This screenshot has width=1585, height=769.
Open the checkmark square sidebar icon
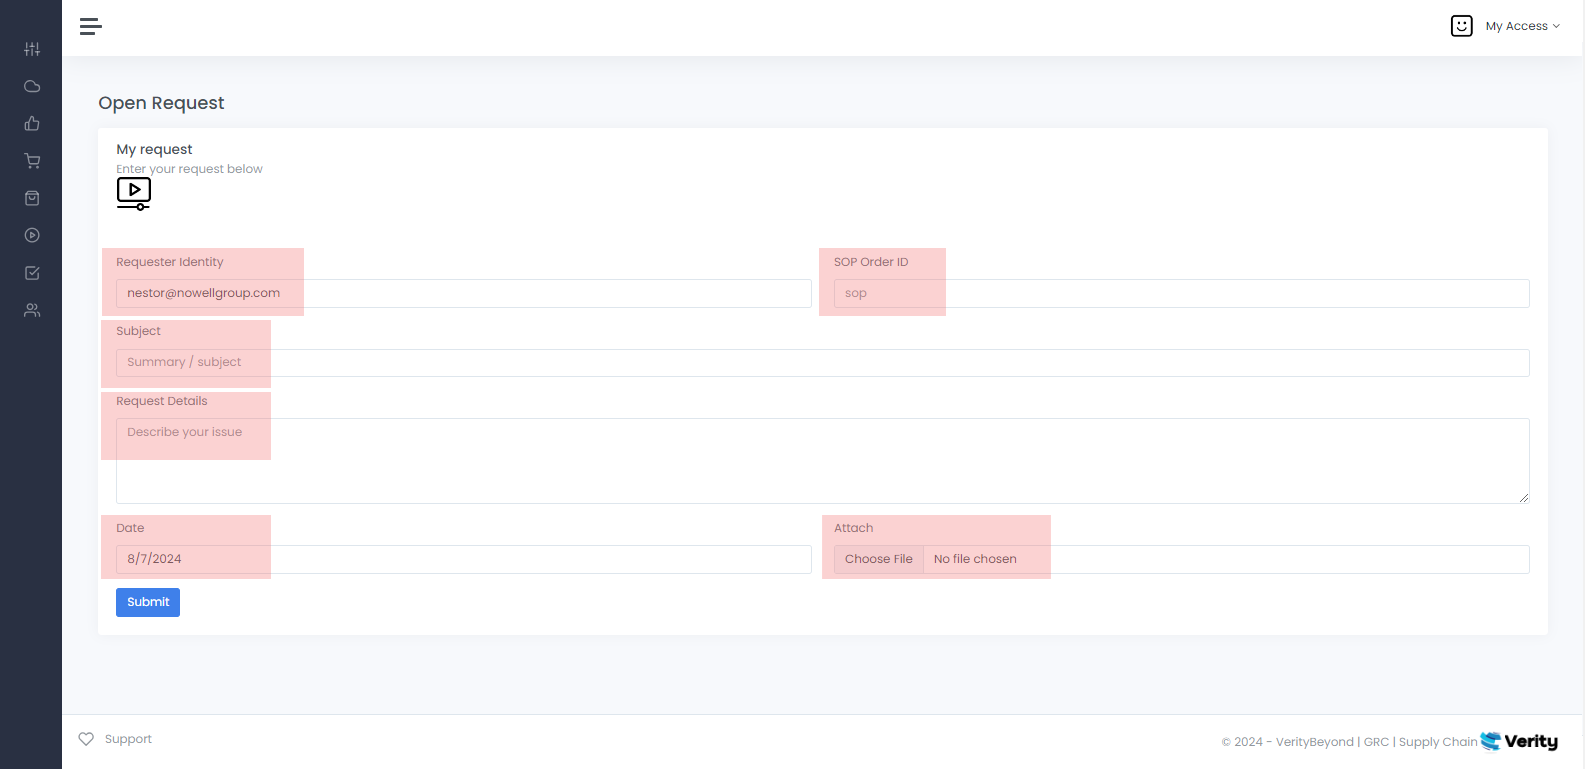pyautogui.click(x=32, y=273)
